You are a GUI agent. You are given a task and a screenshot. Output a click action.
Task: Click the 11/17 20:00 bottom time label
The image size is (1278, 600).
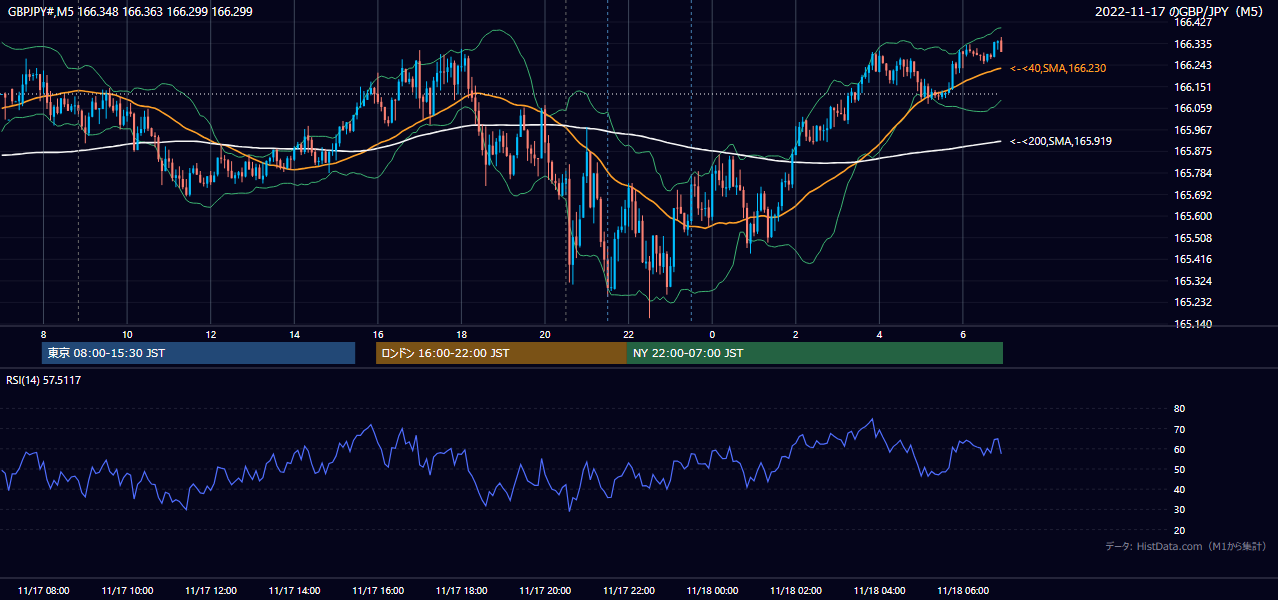pyautogui.click(x=545, y=591)
